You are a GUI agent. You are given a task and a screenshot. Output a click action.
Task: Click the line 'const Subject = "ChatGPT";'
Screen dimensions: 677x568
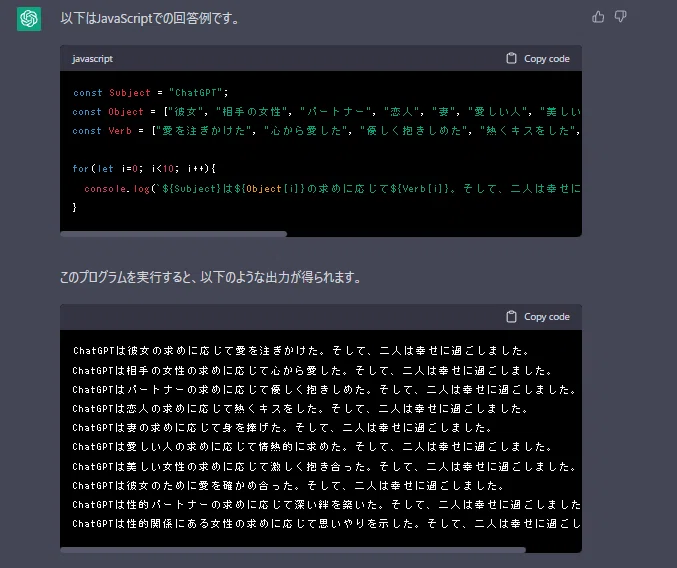click(151, 92)
